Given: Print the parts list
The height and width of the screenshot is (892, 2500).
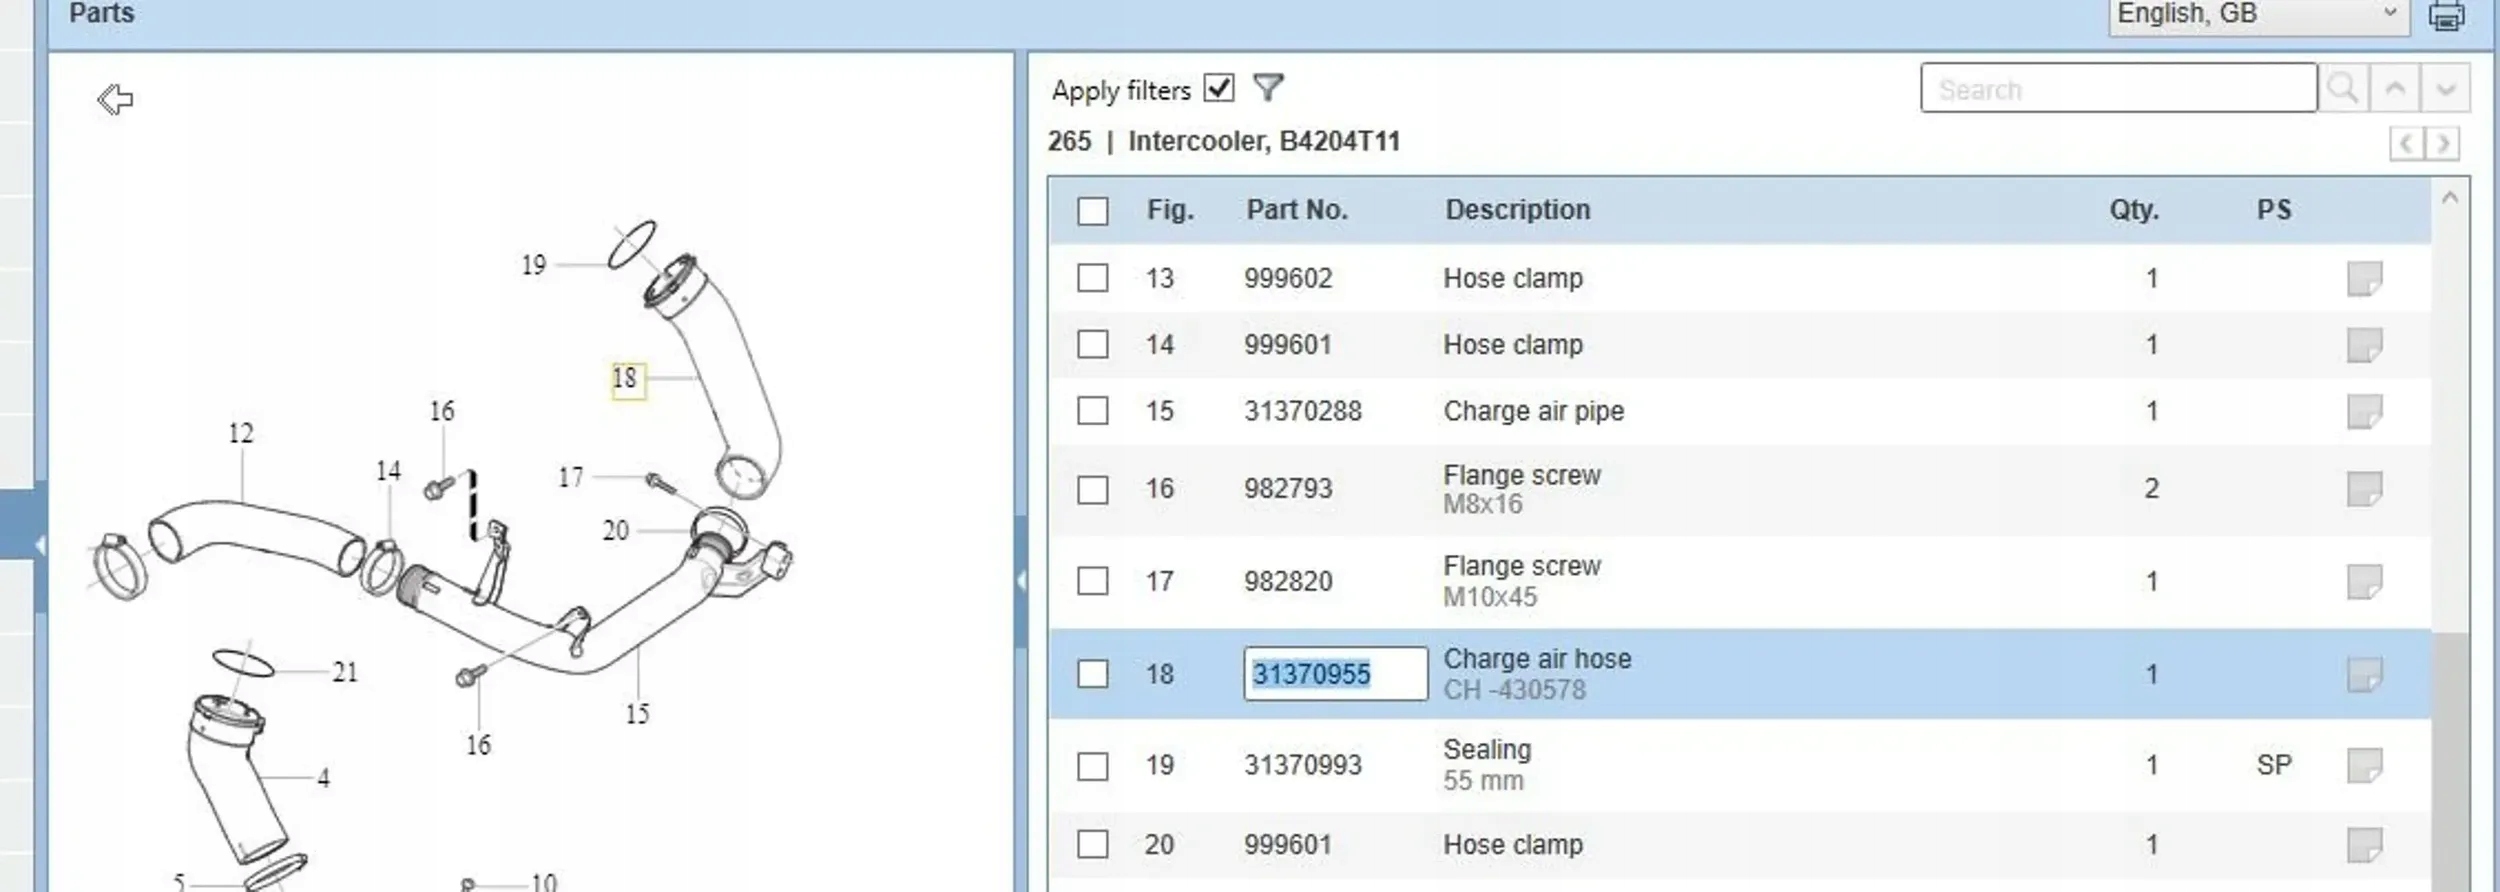Looking at the screenshot, I should pos(2446,16).
